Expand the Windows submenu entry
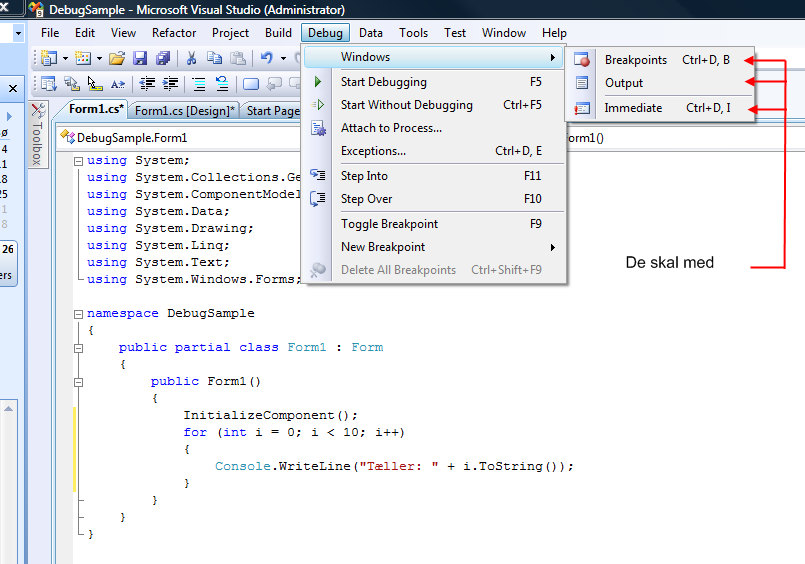 click(x=433, y=57)
